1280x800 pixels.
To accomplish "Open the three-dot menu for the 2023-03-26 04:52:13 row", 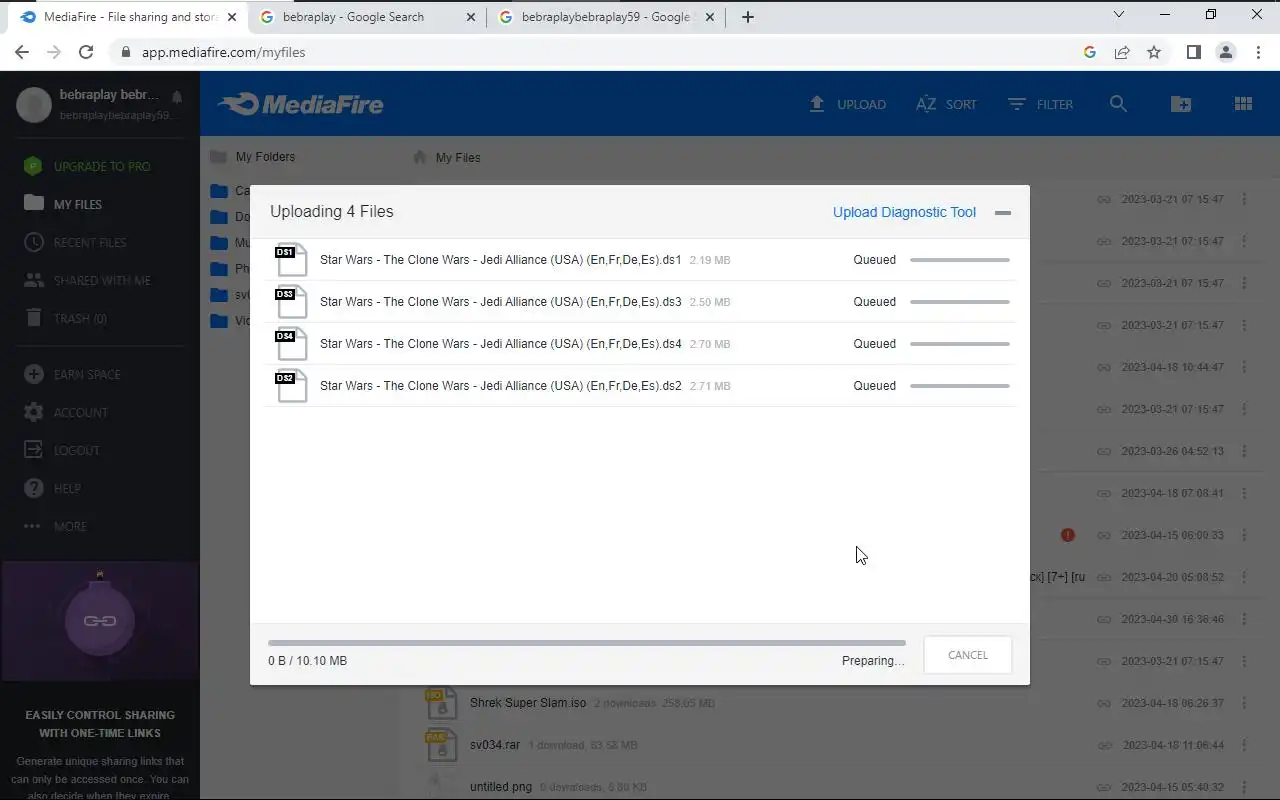I will pos(1244,451).
